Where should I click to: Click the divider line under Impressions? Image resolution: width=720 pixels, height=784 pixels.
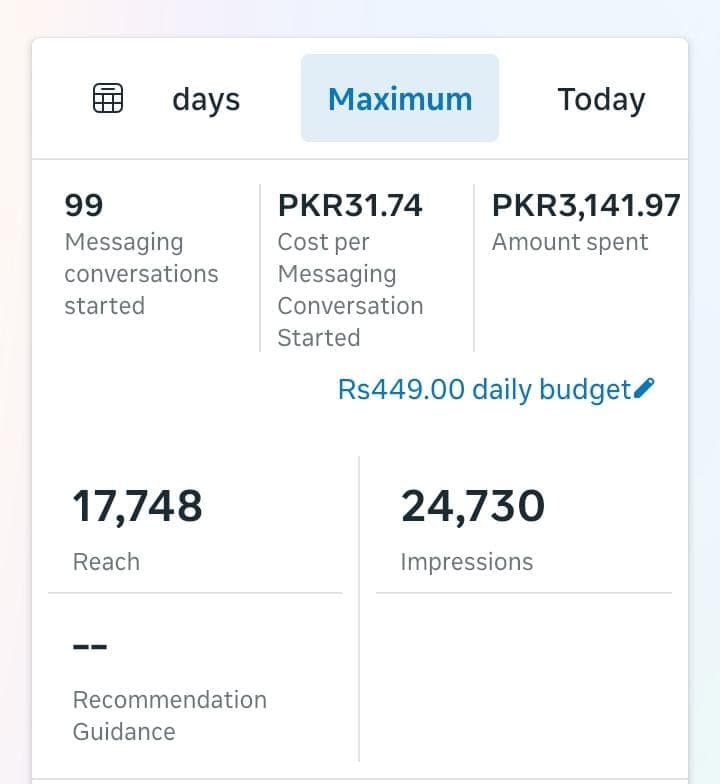tap(523, 593)
